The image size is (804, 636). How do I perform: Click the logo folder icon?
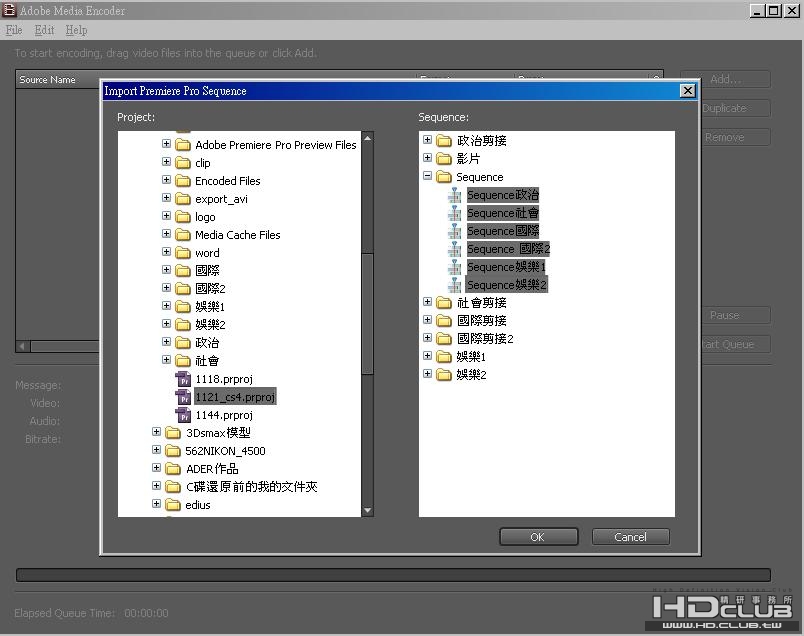183,216
